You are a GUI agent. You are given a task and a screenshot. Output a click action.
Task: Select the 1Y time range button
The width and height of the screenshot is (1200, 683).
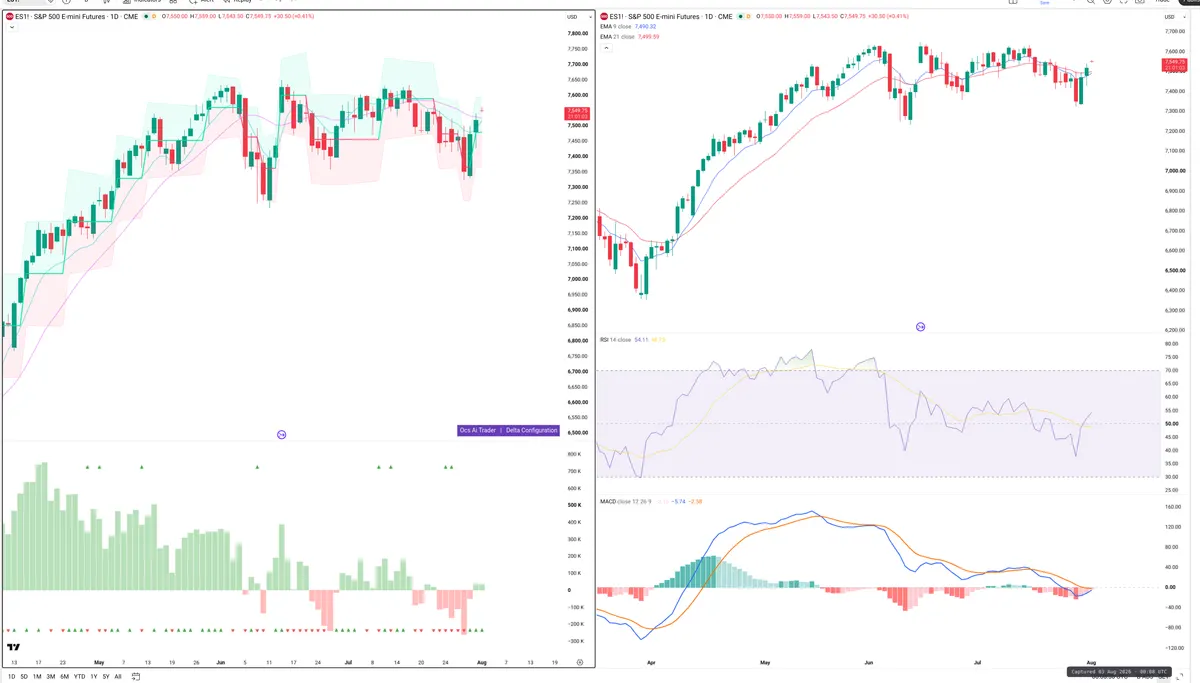pyautogui.click(x=94, y=676)
